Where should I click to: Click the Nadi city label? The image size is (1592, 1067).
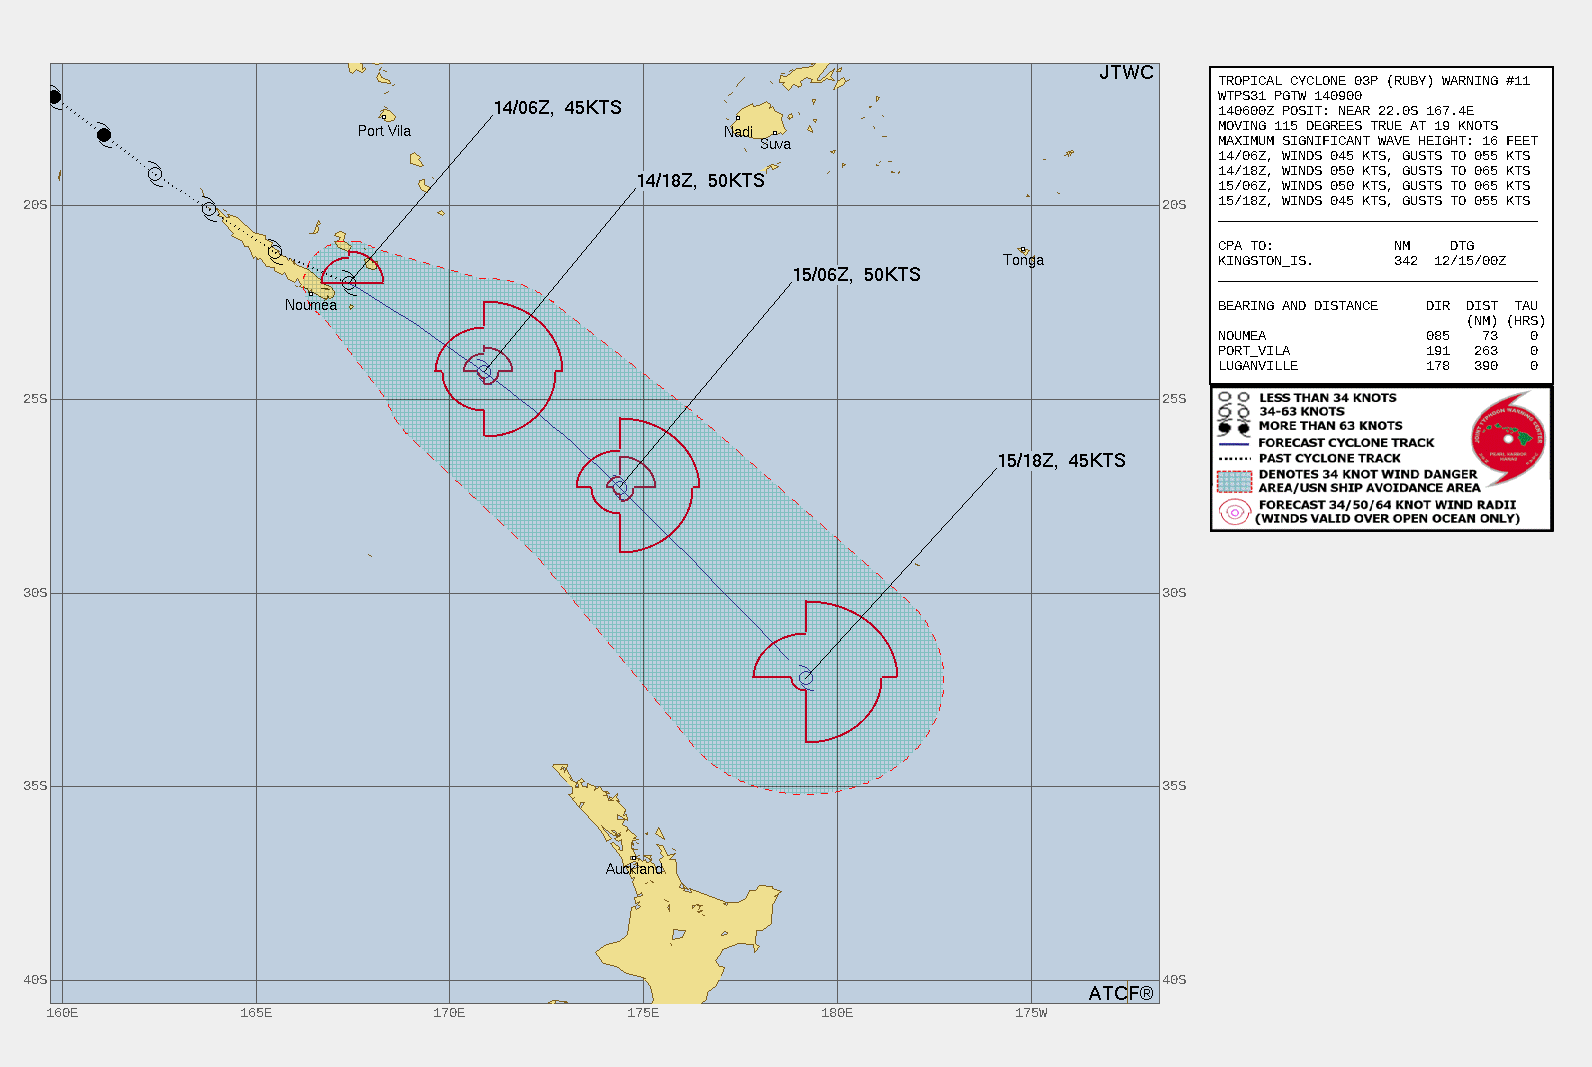pyautogui.click(x=739, y=132)
